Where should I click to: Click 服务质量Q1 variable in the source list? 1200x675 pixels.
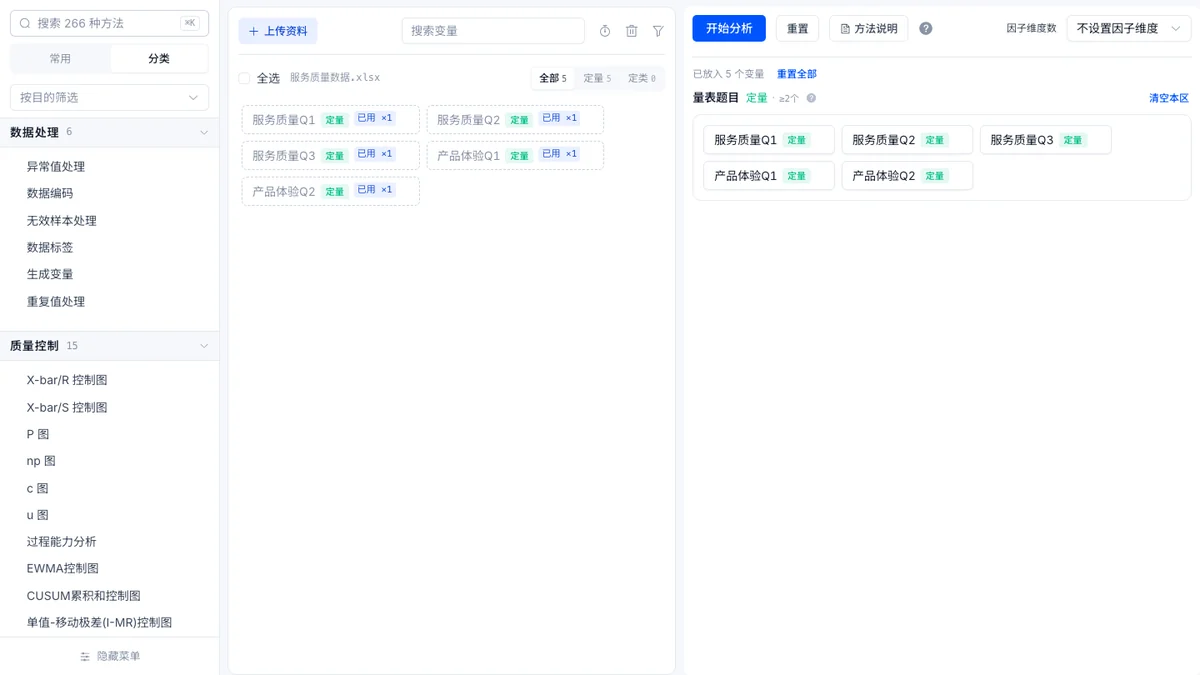pyautogui.click(x=330, y=119)
